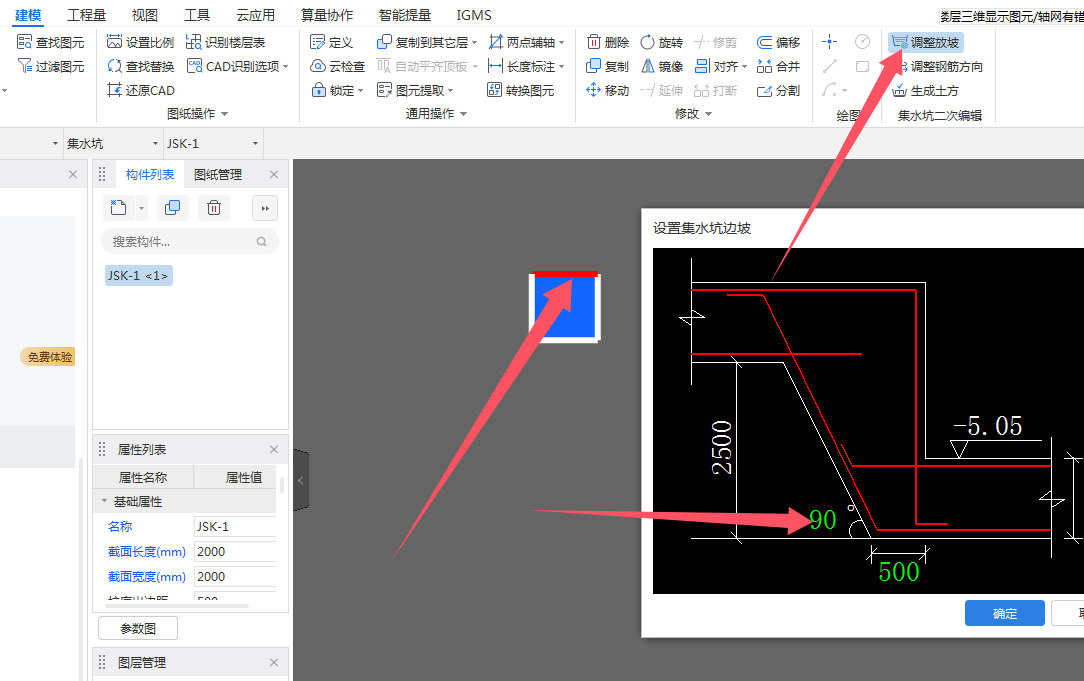Viewport: 1084px width, 681px height.
Task: Click 确定 in 设置集水坑边坡 dialog
Action: click(x=1004, y=613)
